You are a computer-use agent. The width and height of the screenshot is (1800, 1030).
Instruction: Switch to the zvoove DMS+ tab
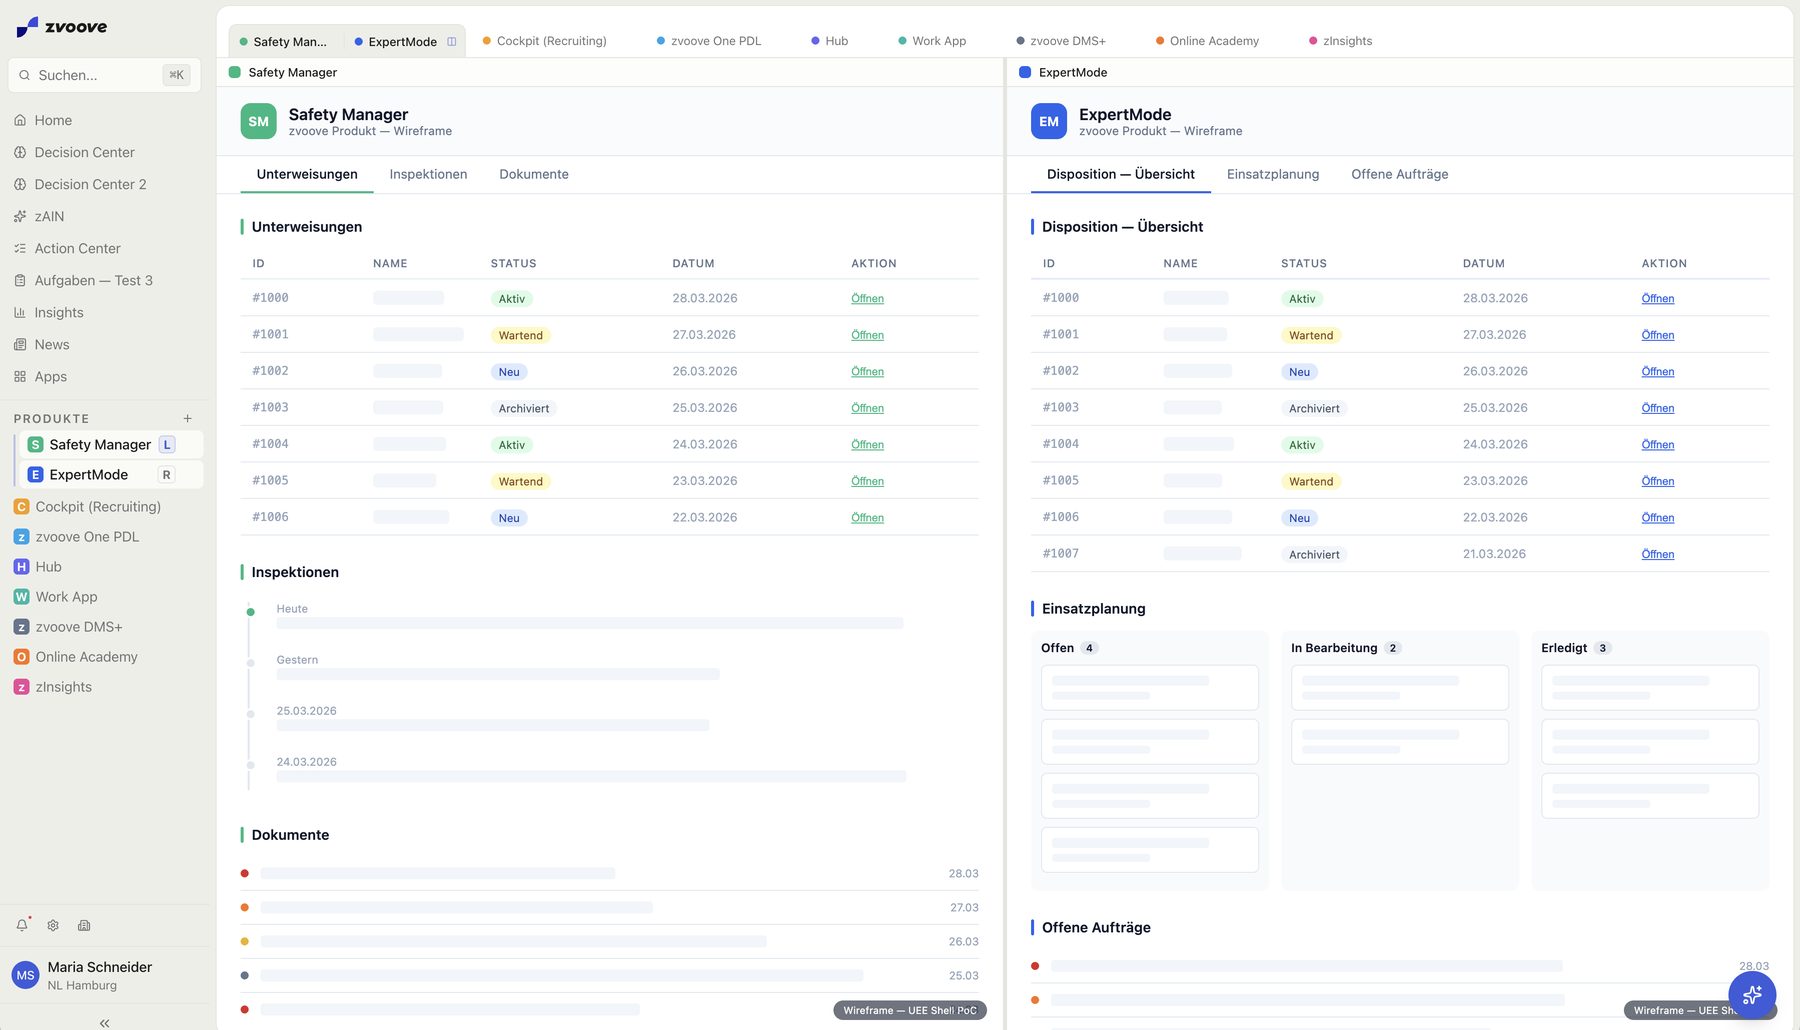[1061, 41]
